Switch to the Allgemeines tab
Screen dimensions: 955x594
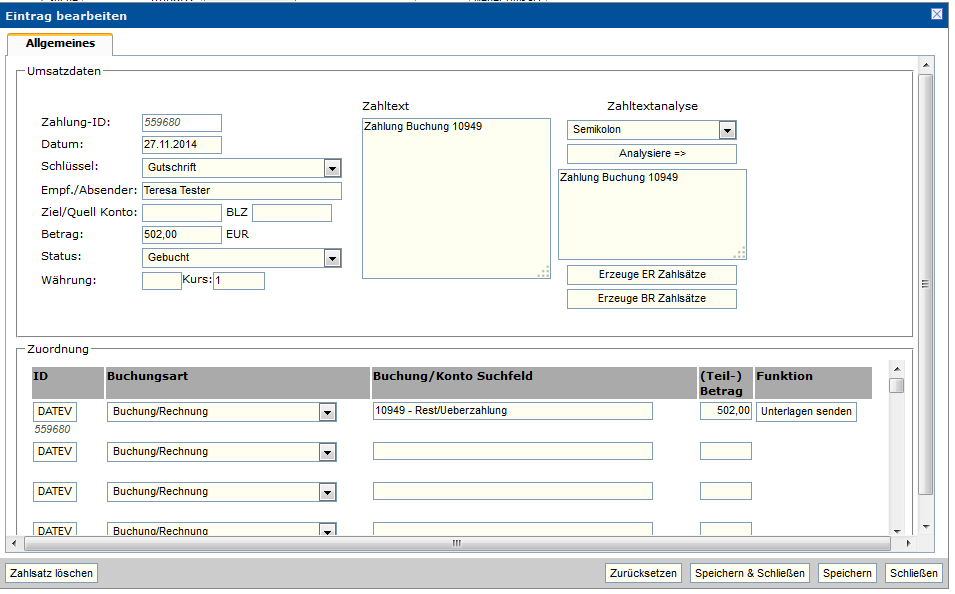coord(60,43)
